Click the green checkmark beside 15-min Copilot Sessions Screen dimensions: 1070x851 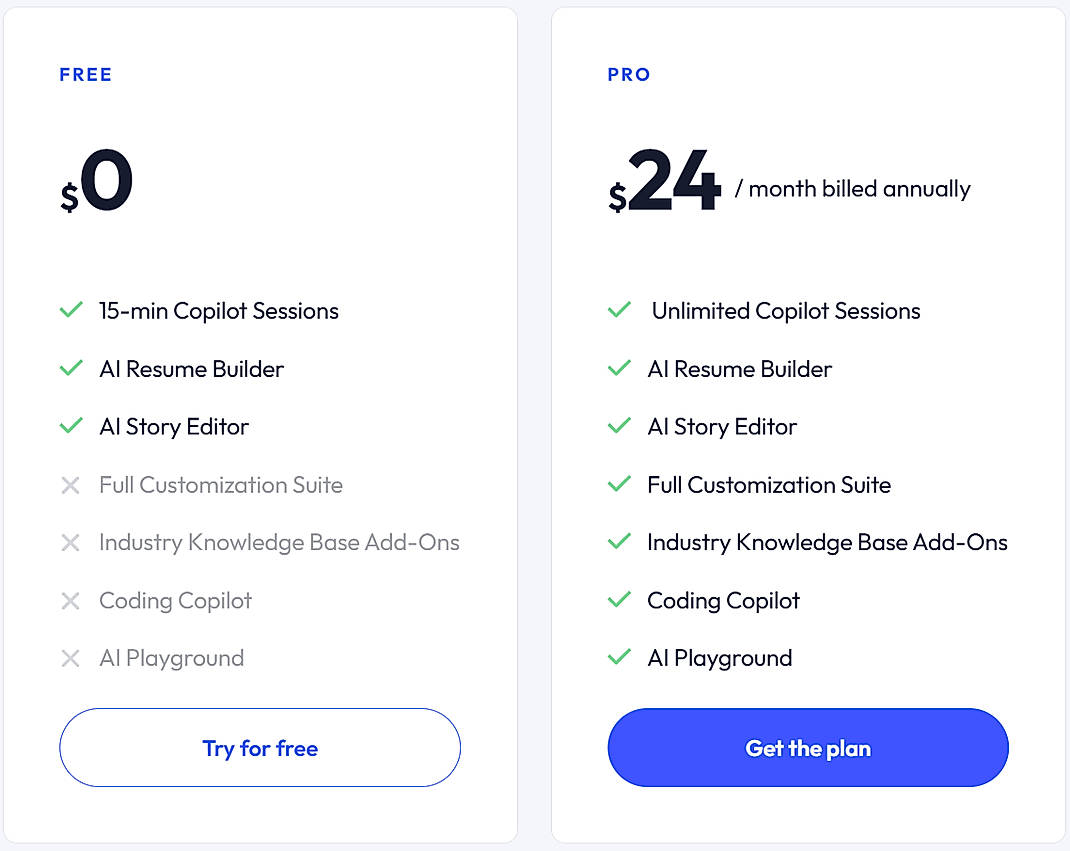(70, 310)
